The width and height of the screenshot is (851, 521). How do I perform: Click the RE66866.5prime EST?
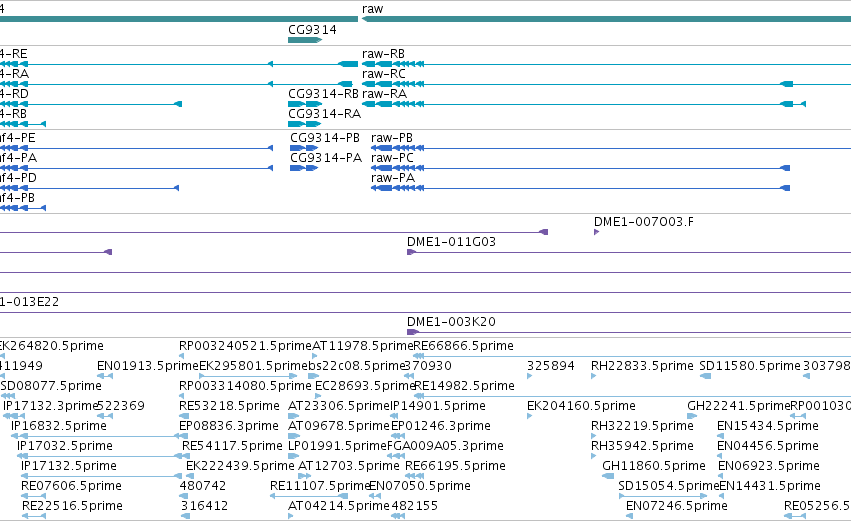point(463,346)
